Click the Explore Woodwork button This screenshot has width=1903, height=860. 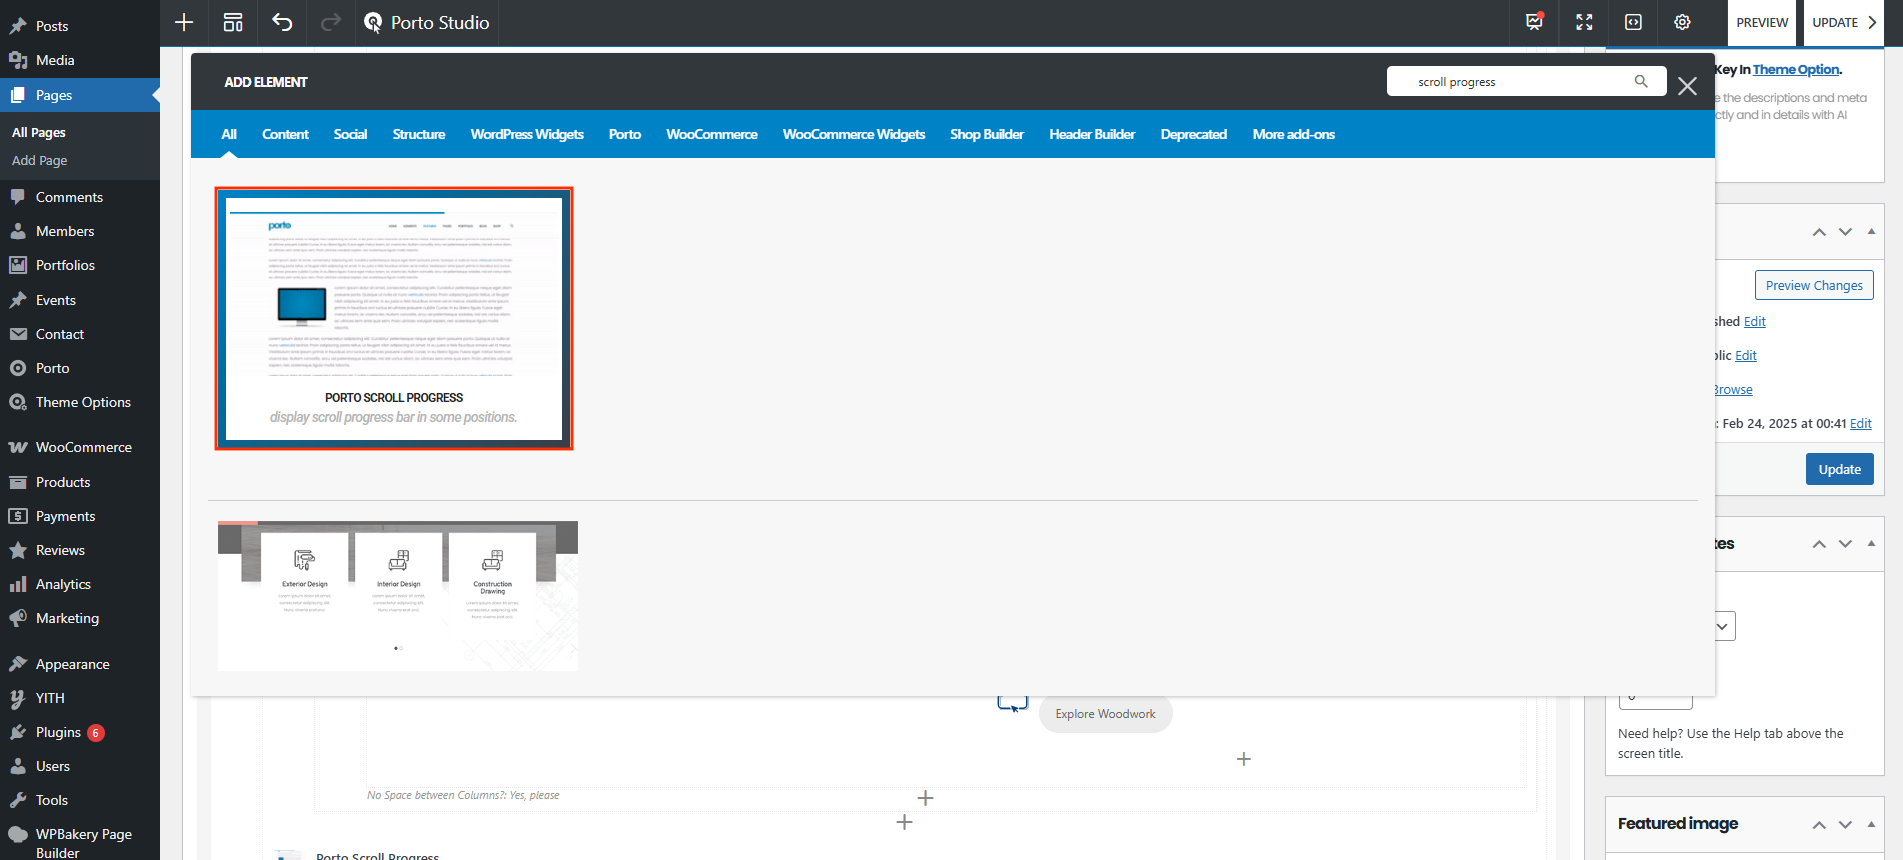pos(1105,714)
